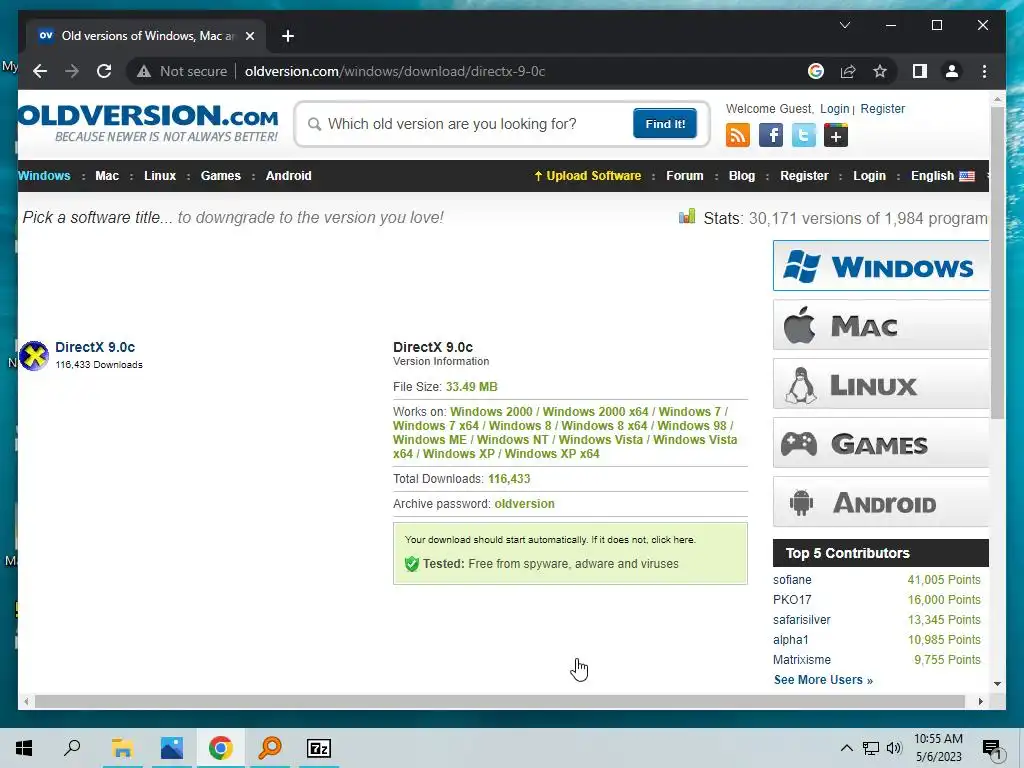Click the horizontal page scrollbar

pos(500,701)
